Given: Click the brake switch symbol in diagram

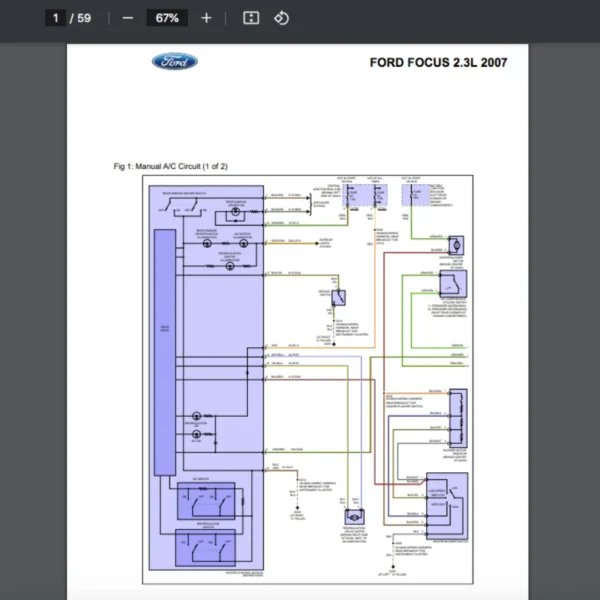Looking at the screenshot, I should click(339, 298).
